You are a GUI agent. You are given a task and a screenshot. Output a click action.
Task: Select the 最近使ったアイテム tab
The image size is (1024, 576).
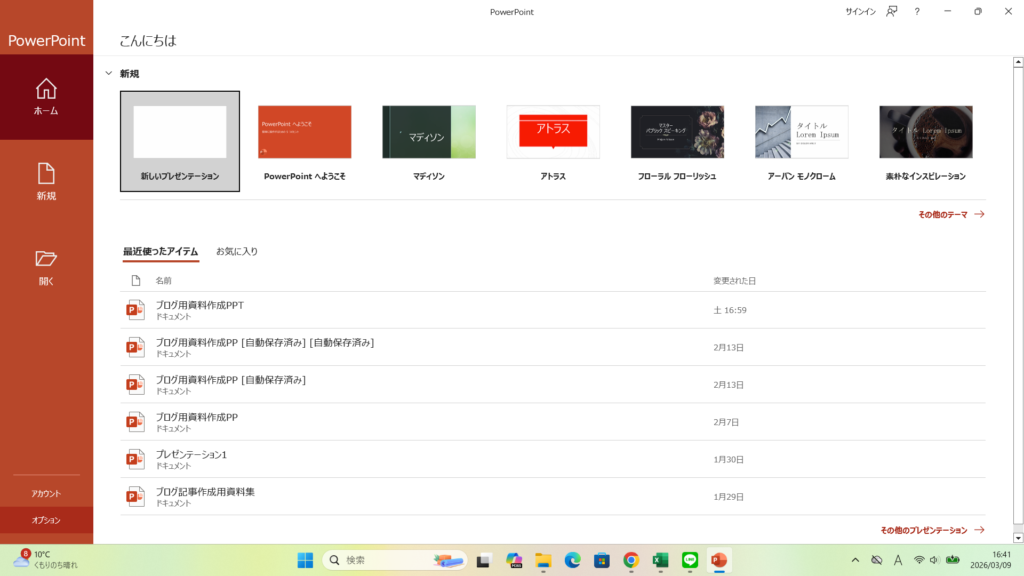pos(160,252)
